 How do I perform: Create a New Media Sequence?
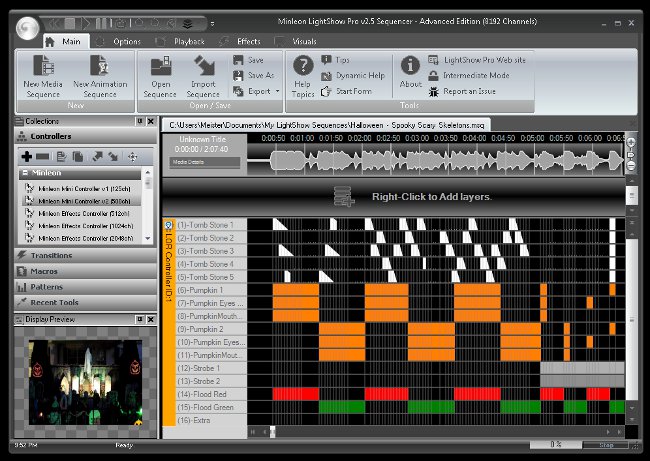(43, 77)
